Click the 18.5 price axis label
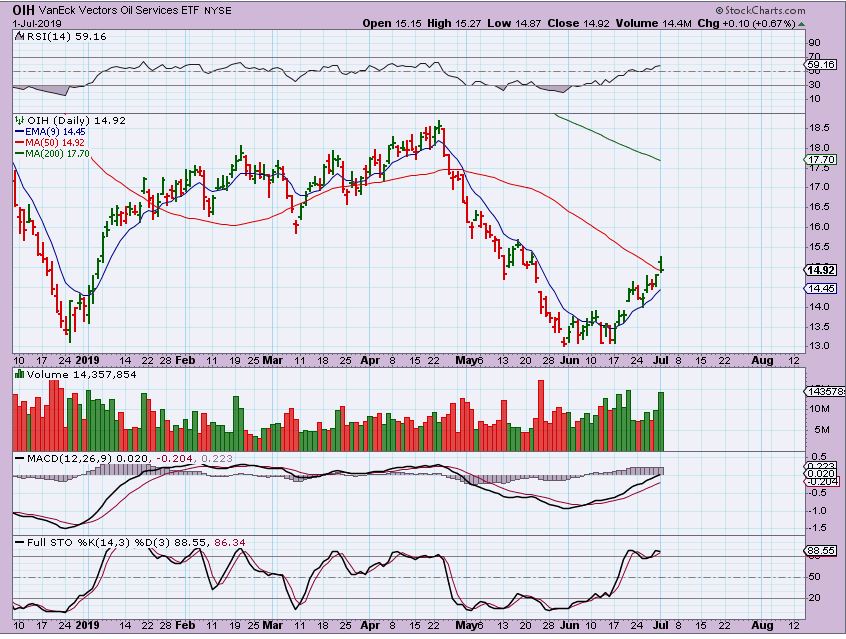 click(x=819, y=128)
